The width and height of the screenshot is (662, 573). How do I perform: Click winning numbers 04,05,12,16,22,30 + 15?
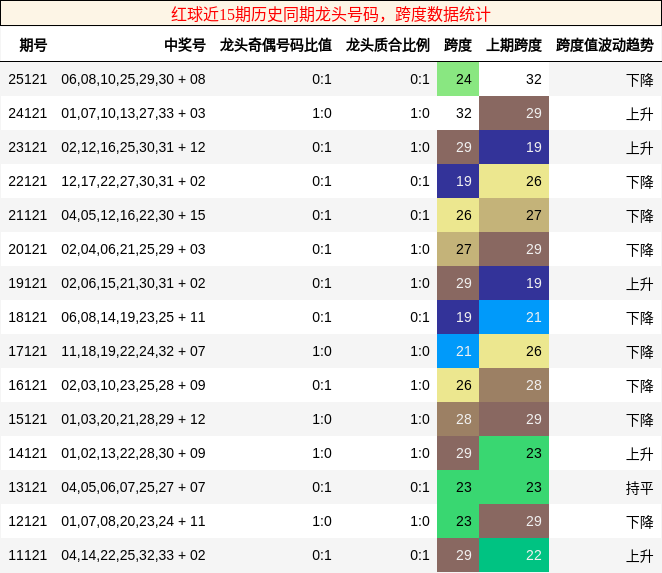(133, 215)
